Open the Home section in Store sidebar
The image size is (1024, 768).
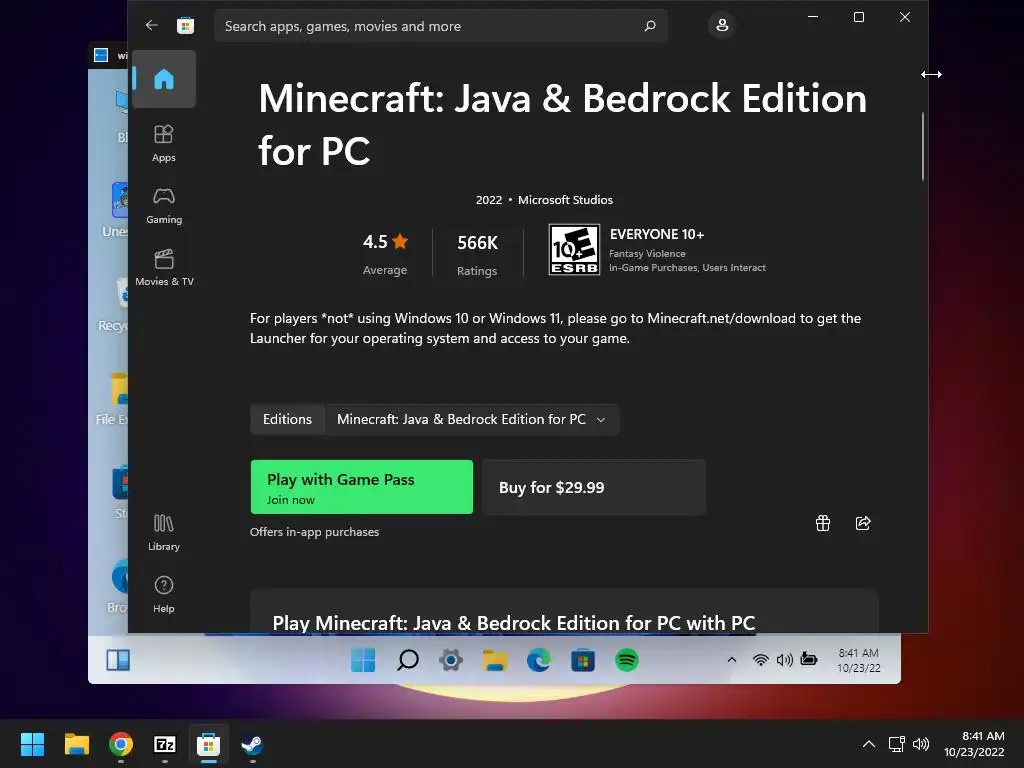164,79
